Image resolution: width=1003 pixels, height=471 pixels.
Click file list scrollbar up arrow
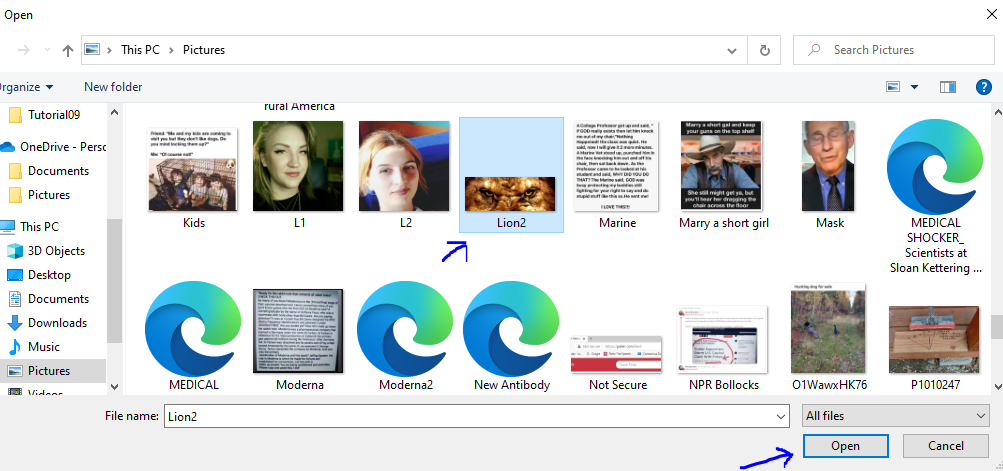point(997,112)
